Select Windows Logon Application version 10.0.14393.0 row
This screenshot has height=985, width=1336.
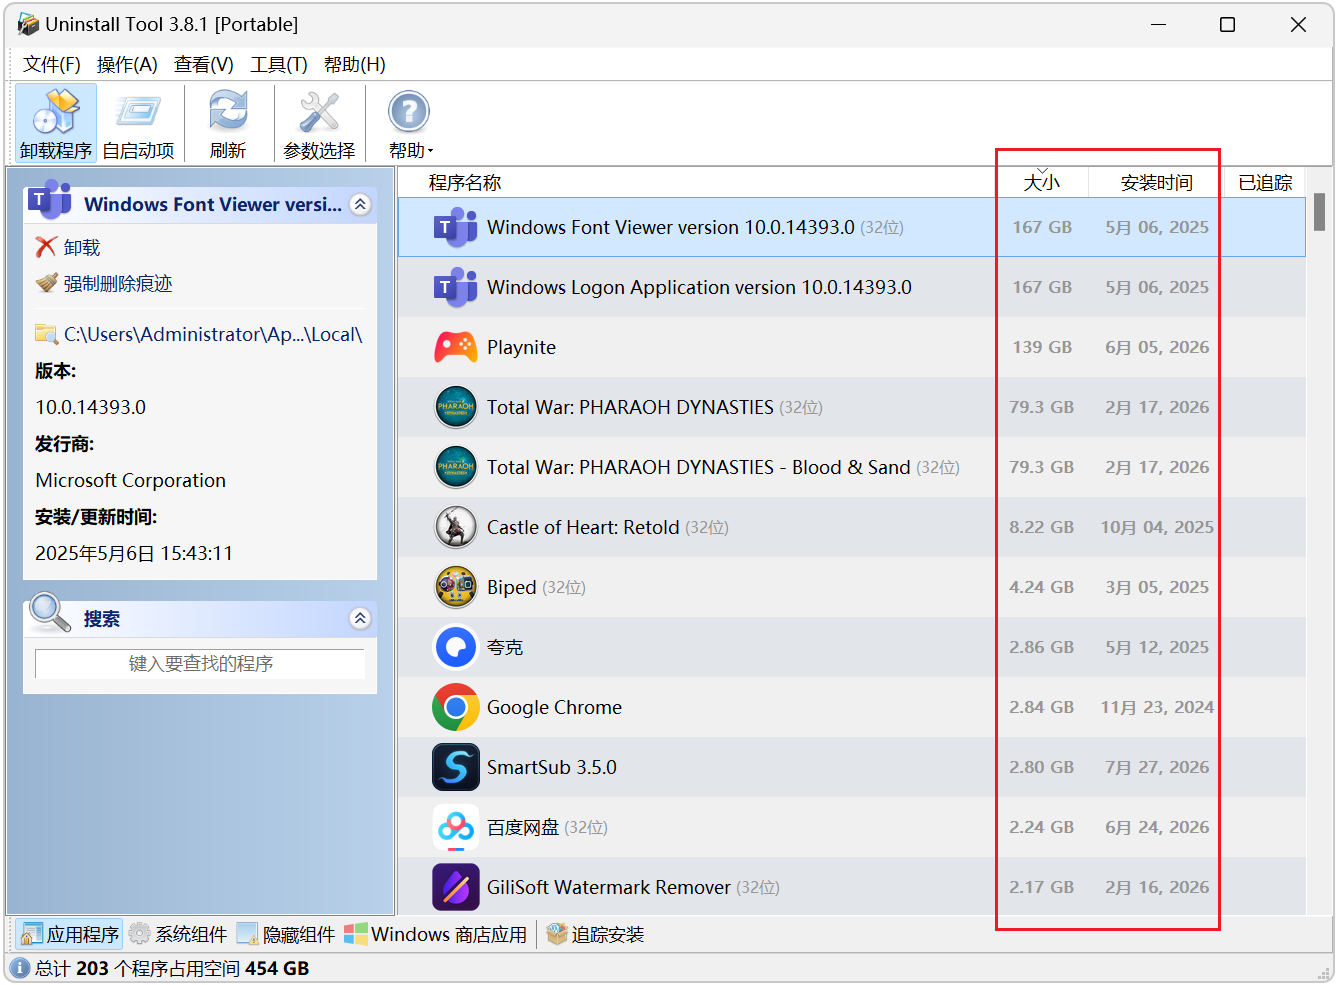[851, 287]
